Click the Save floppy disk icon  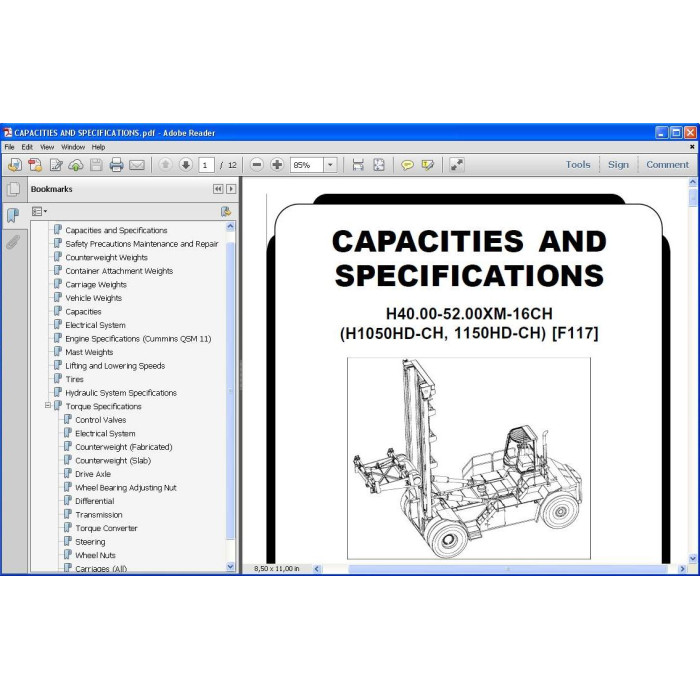96,165
